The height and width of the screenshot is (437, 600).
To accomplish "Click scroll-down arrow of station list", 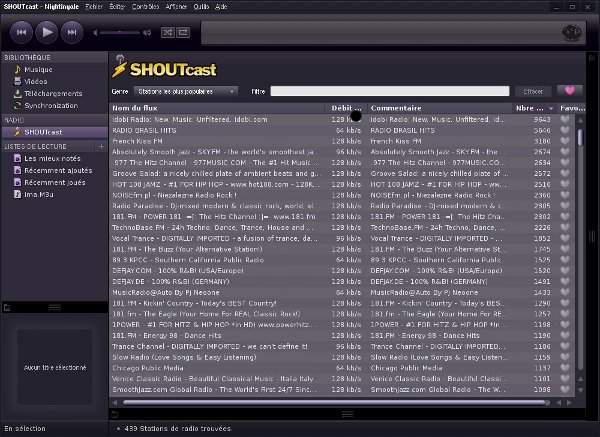I will click(x=580, y=390).
